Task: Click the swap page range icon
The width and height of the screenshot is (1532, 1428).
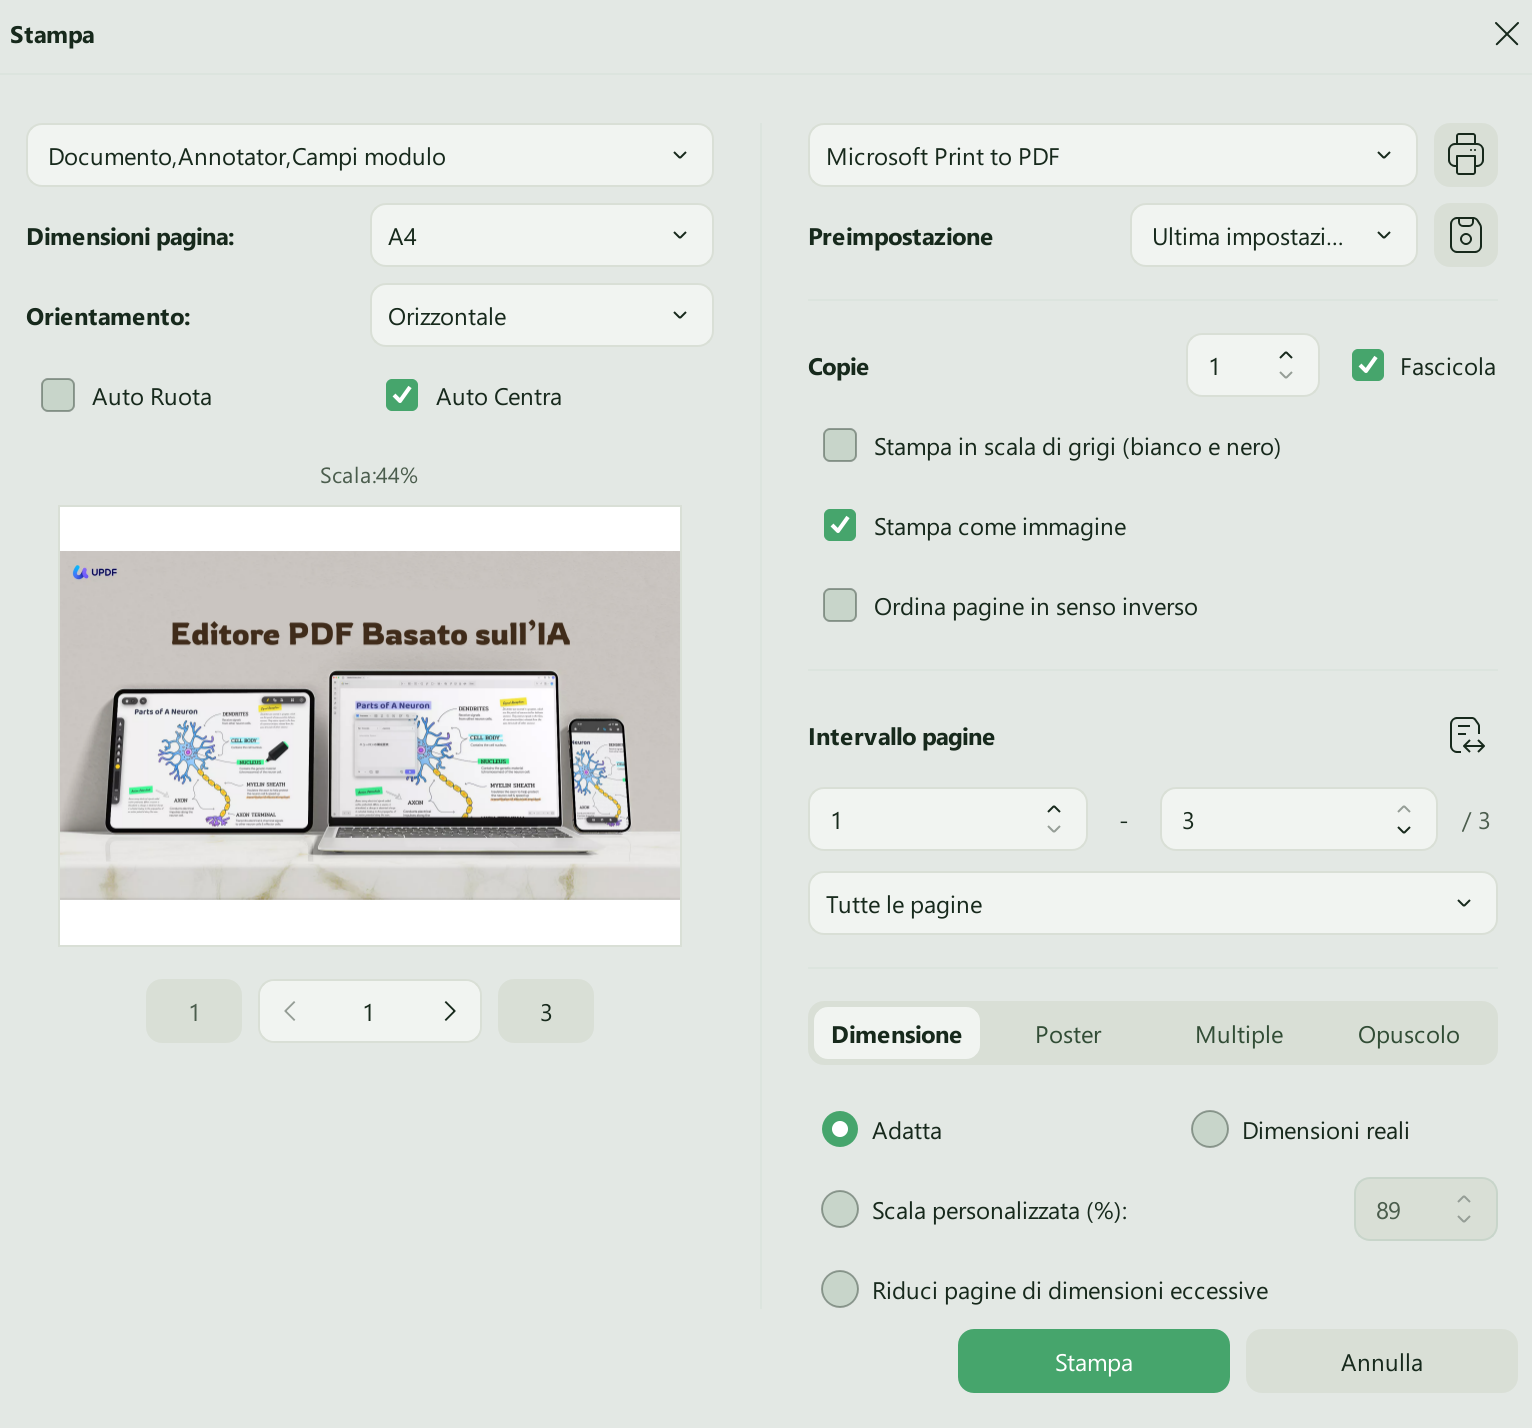Action: point(1467,736)
